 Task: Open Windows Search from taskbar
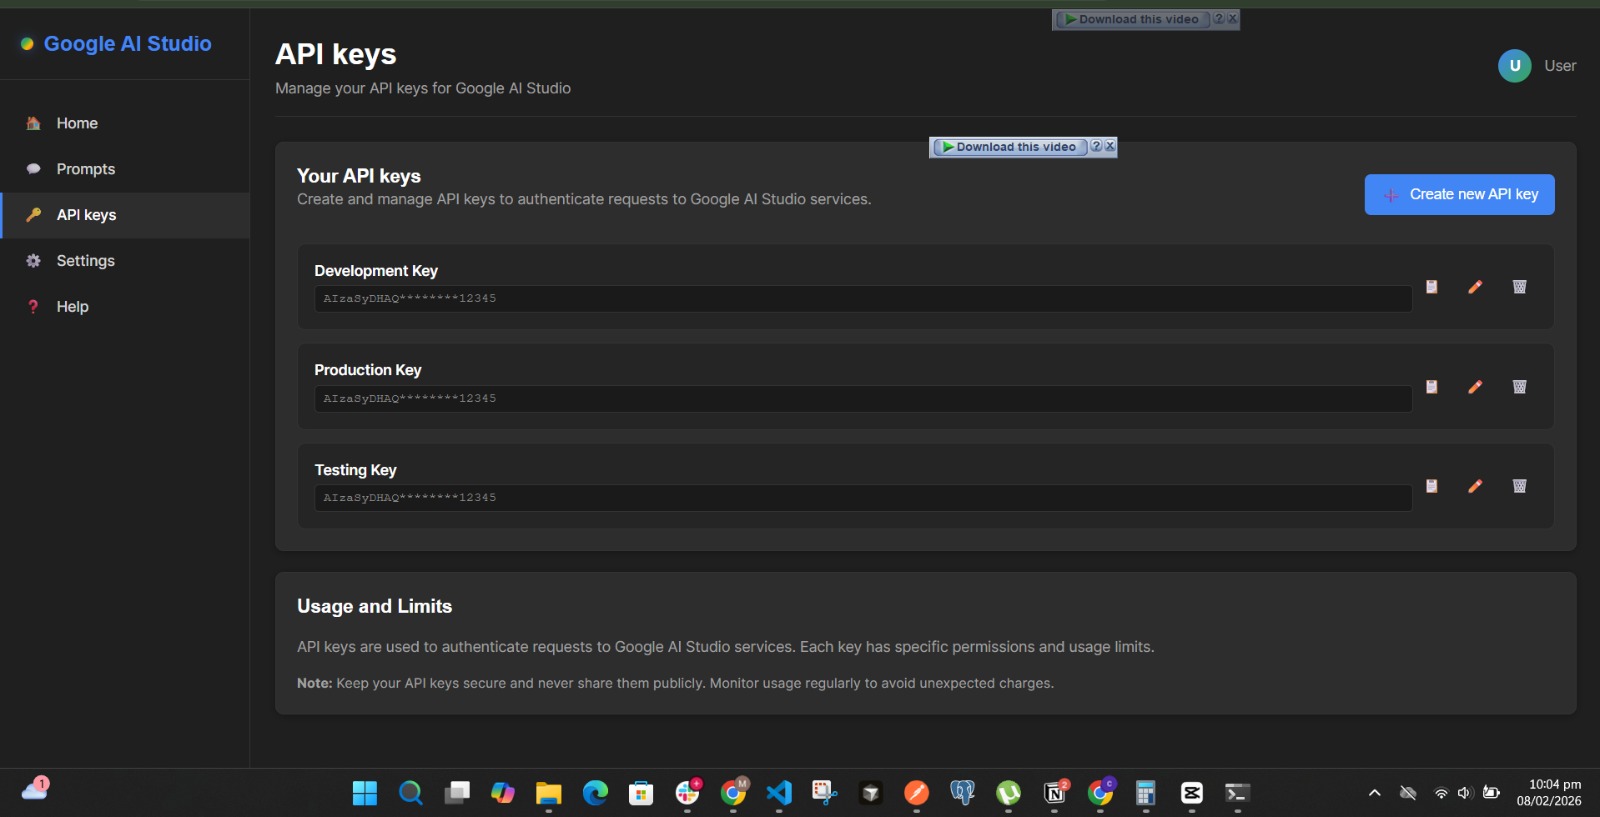410,793
